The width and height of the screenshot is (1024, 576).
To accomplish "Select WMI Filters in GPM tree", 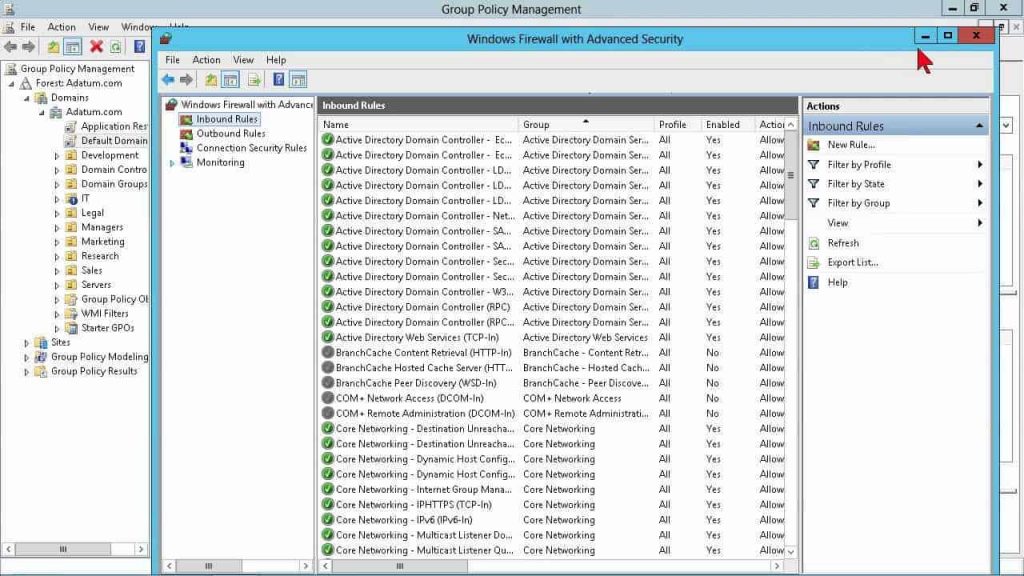I will (x=104, y=313).
